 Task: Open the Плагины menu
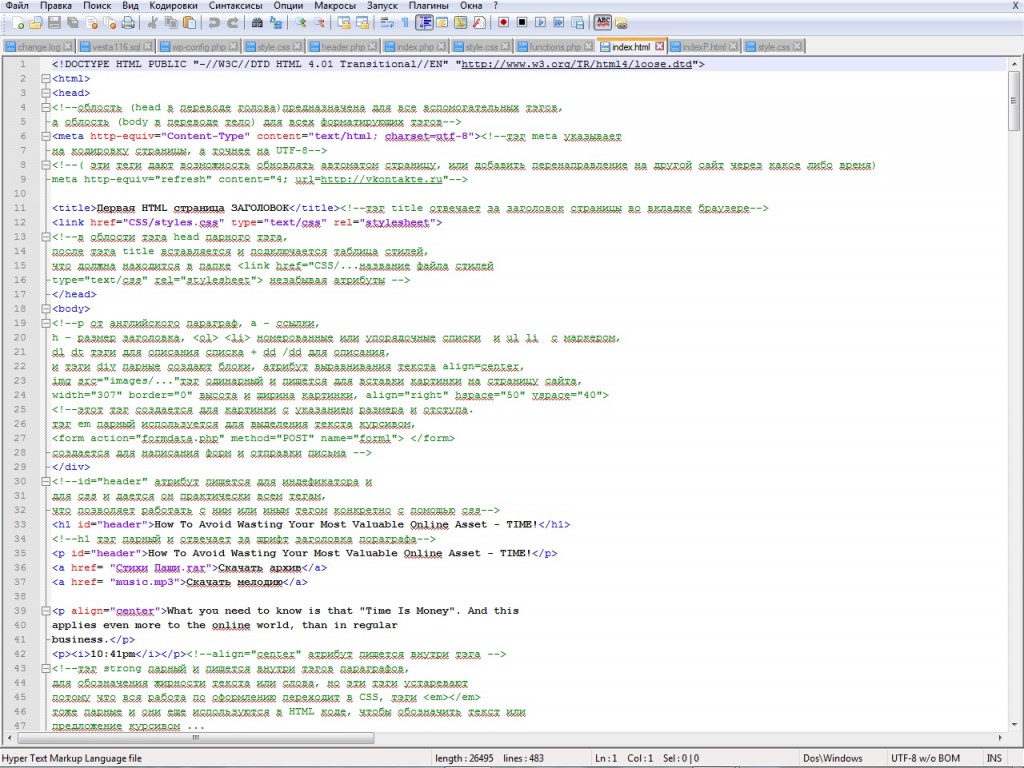pyautogui.click(x=428, y=5)
